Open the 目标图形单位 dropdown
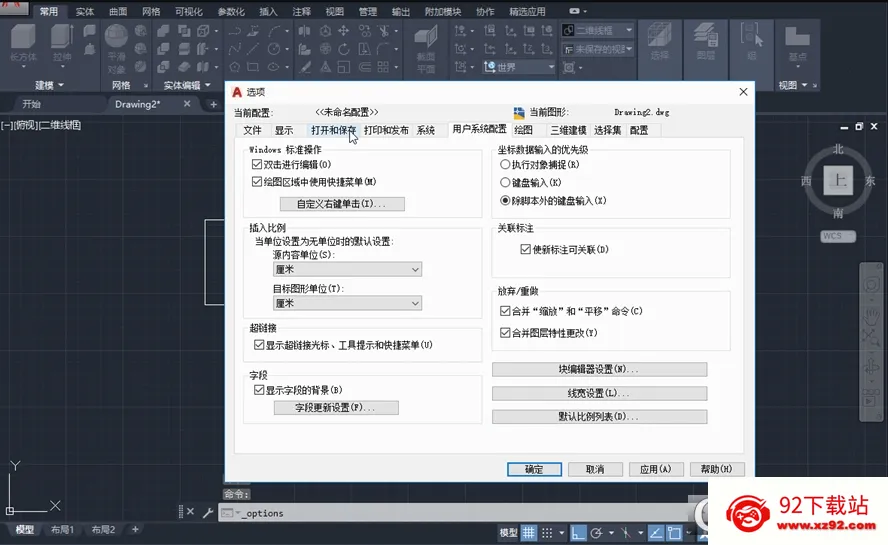Image resolution: width=888 pixels, height=545 pixels. click(347, 303)
